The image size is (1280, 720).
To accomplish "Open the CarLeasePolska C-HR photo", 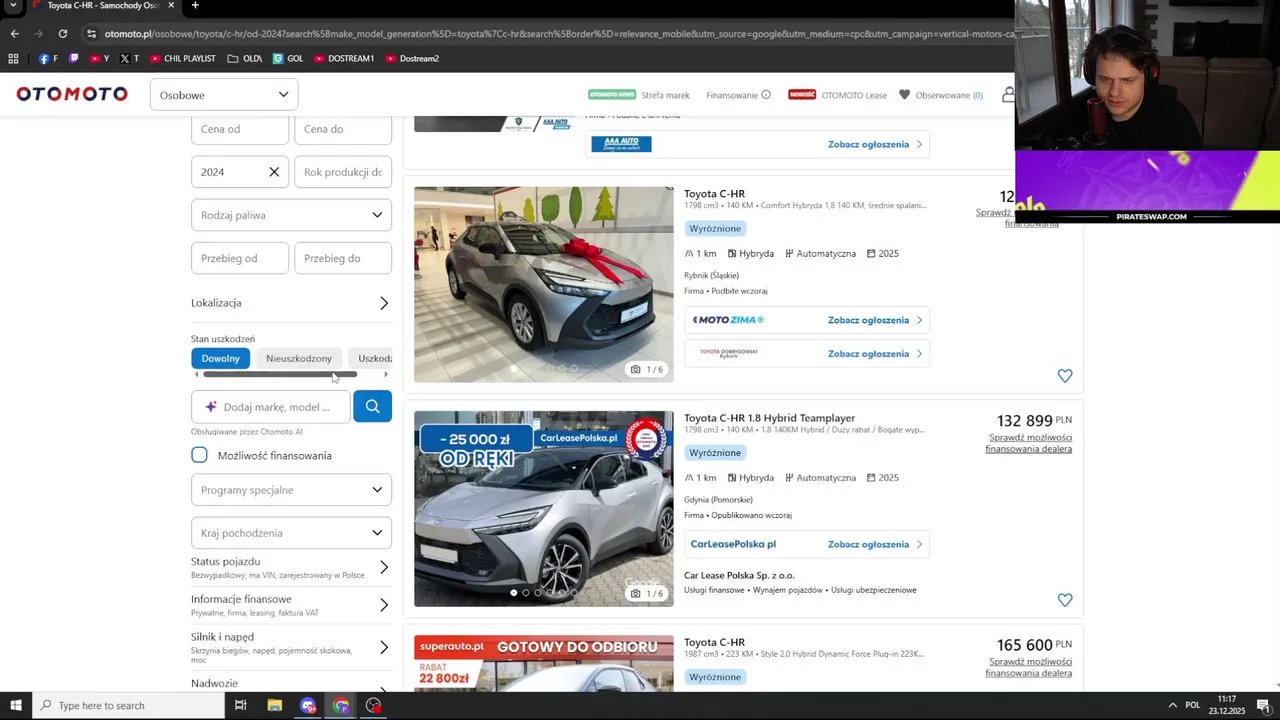I will tap(544, 508).
